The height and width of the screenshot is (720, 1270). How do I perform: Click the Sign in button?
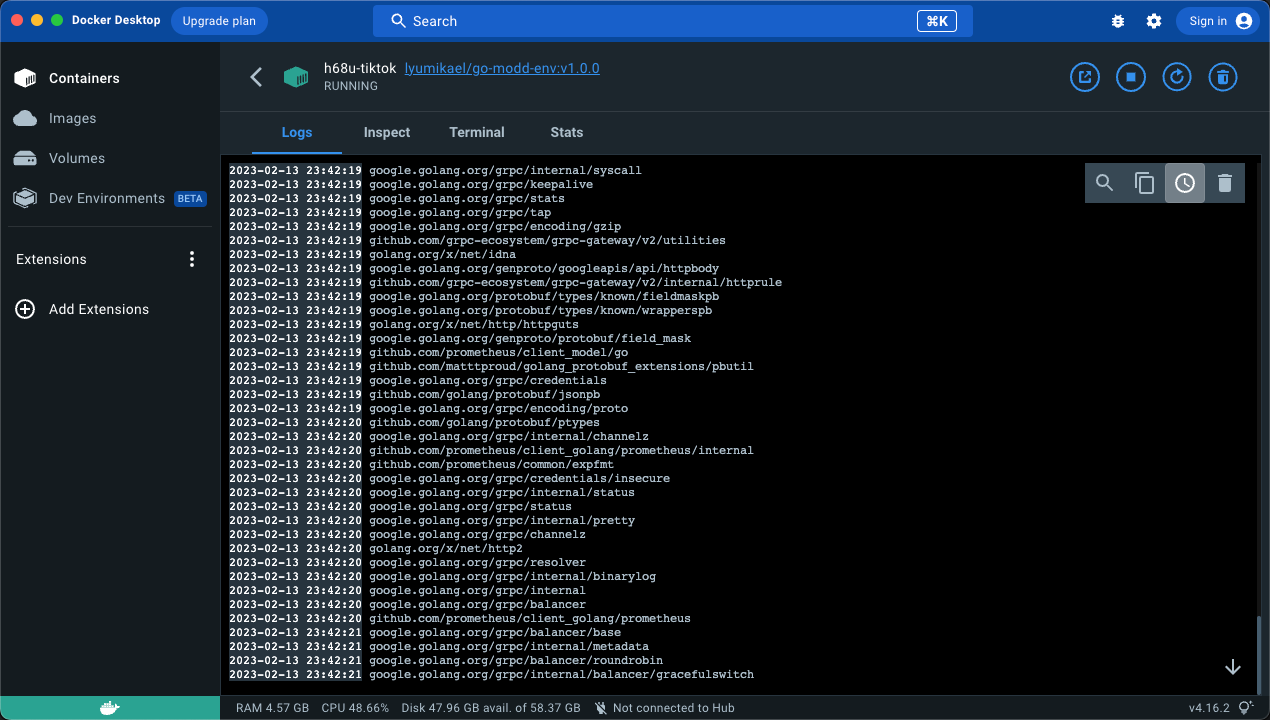click(x=1216, y=21)
